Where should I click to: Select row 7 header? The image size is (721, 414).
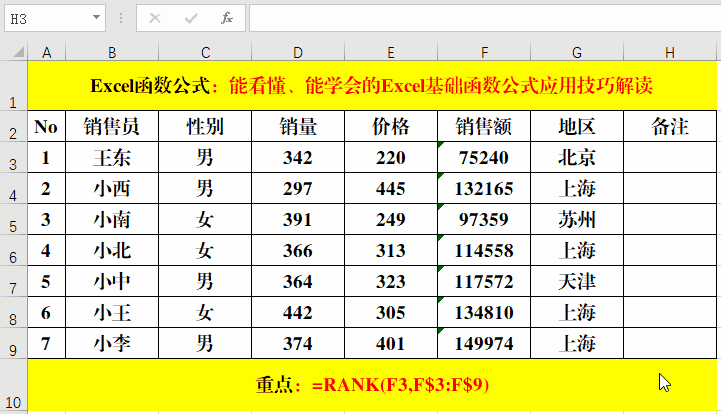[x=13, y=281]
